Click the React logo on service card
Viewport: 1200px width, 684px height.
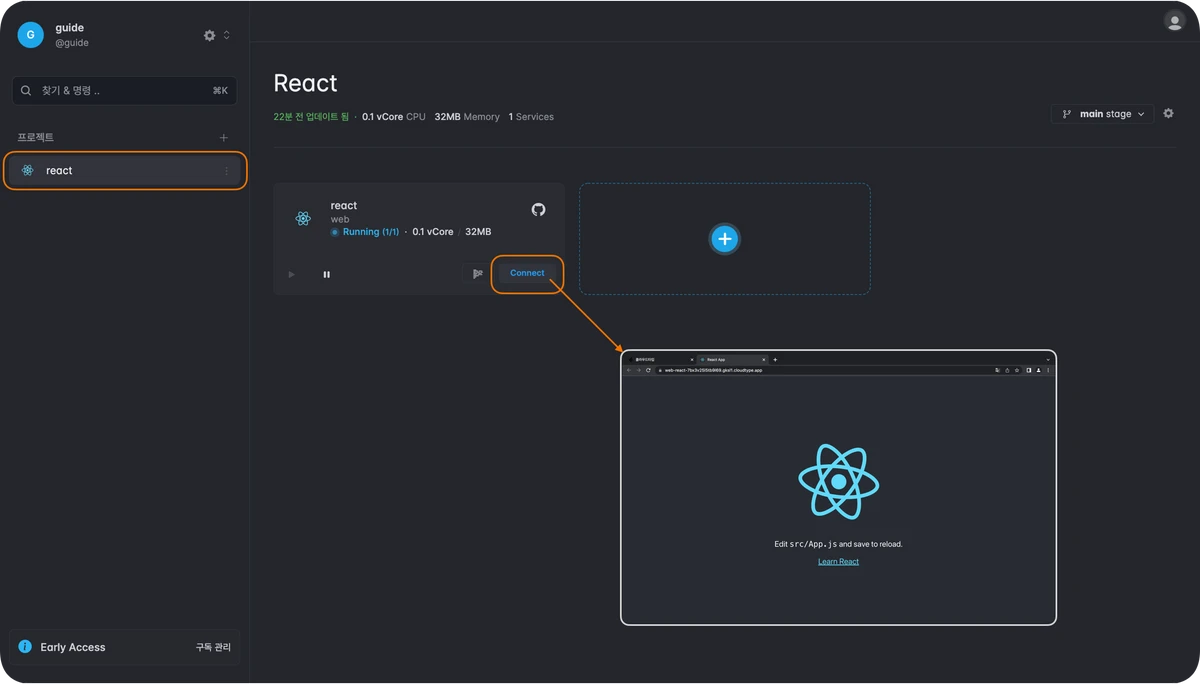pyautogui.click(x=303, y=219)
